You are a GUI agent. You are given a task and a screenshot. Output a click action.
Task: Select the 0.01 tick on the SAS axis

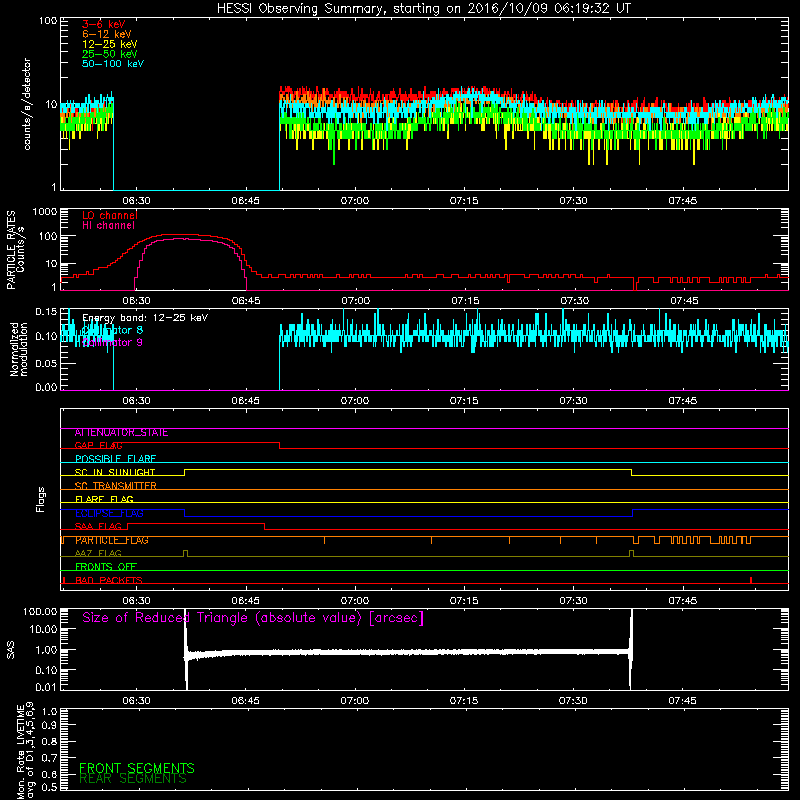46,687
